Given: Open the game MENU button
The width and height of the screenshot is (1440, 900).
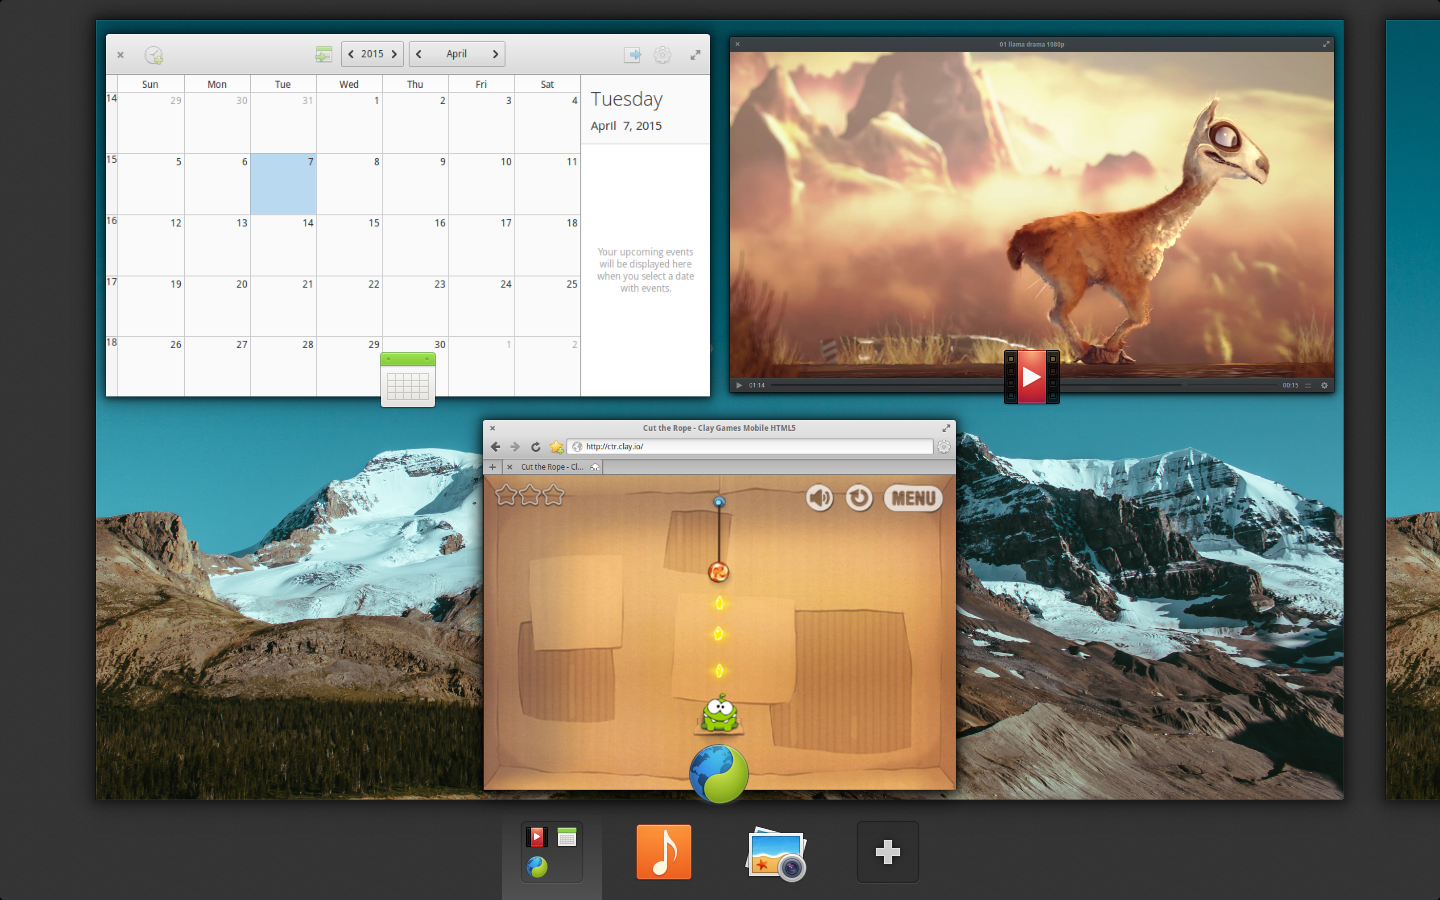Looking at the screenshot, I should pos(914,498).
